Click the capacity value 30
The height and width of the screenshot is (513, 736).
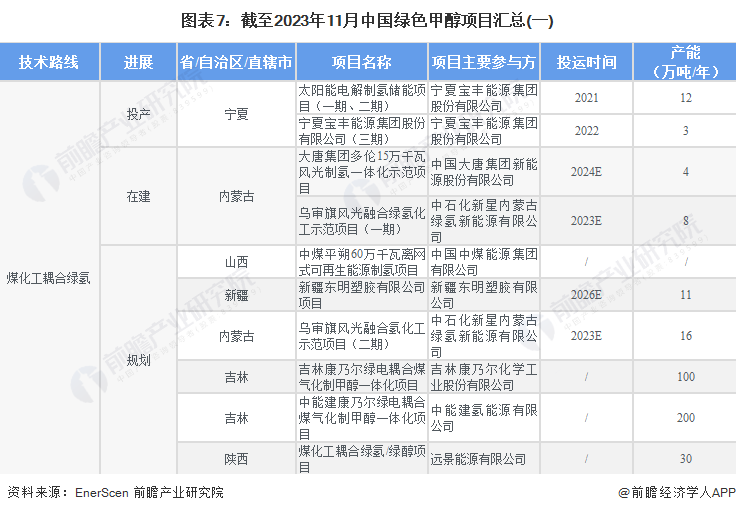click(686, 459)
